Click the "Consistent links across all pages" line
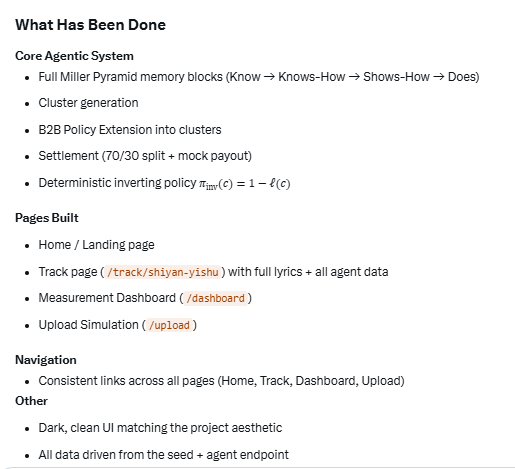Screen dimensions: 515x469 pos(221,381)
